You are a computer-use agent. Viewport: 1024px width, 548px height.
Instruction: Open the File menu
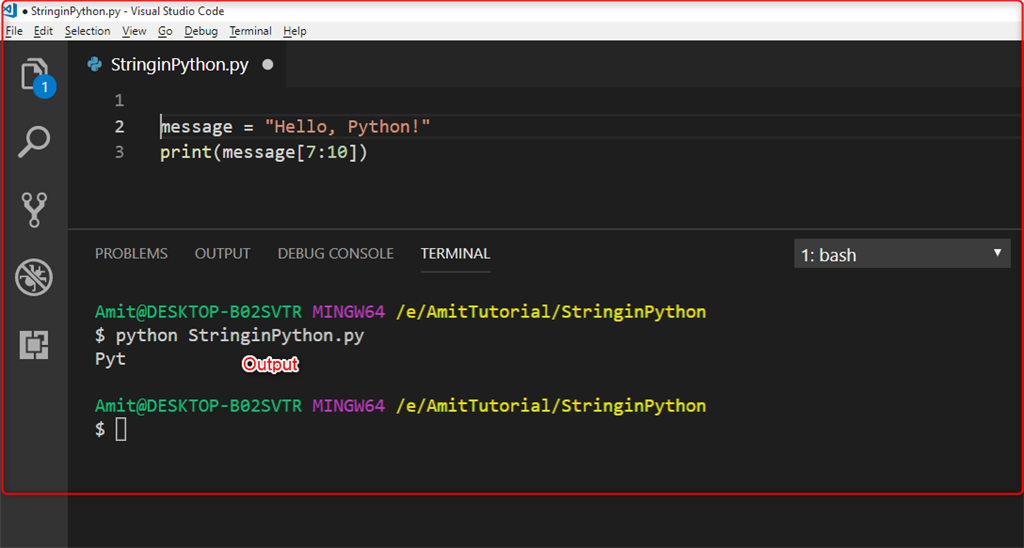14,31
